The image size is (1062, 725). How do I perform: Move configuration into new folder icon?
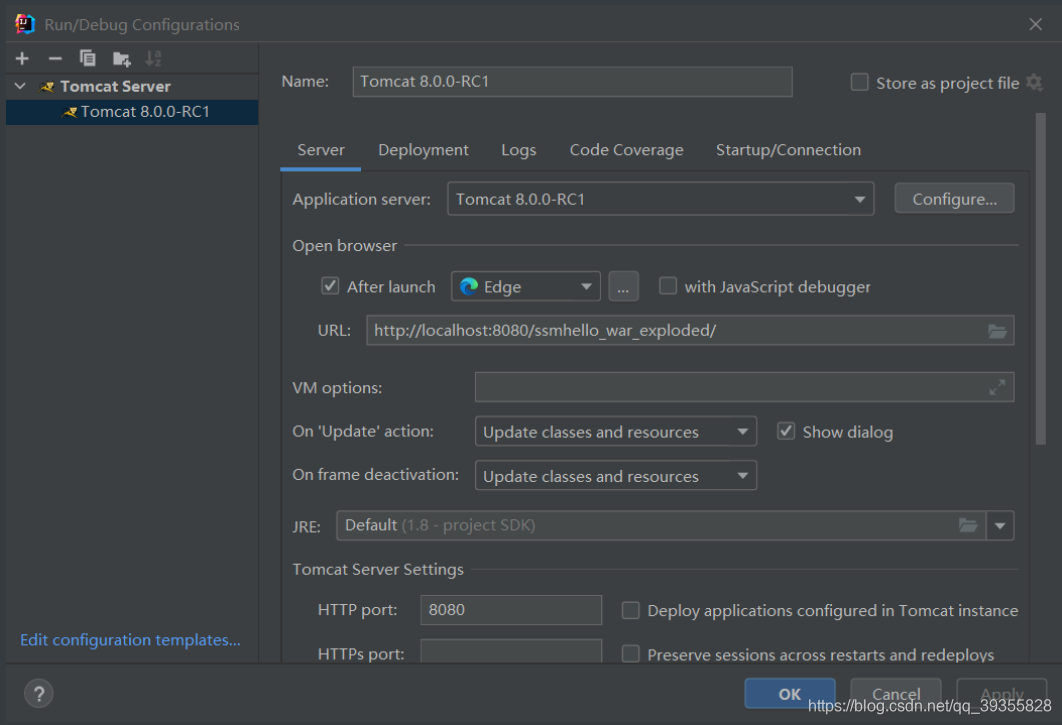tap(122, 59)
